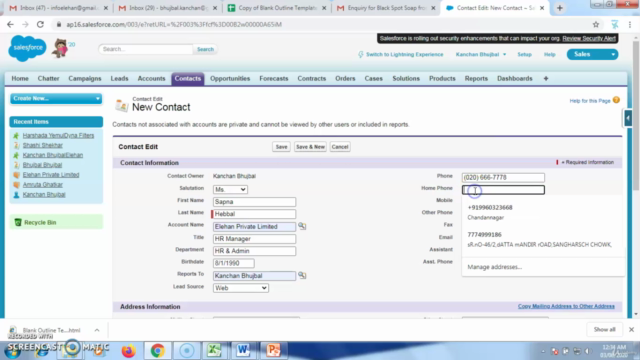Click the Phone field
Viewport: 640px width, 360px height.
click(503, 178)
